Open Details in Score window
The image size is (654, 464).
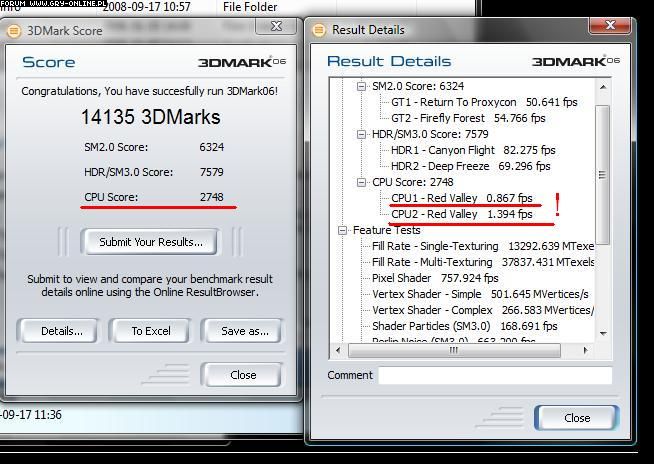(61, 331)
